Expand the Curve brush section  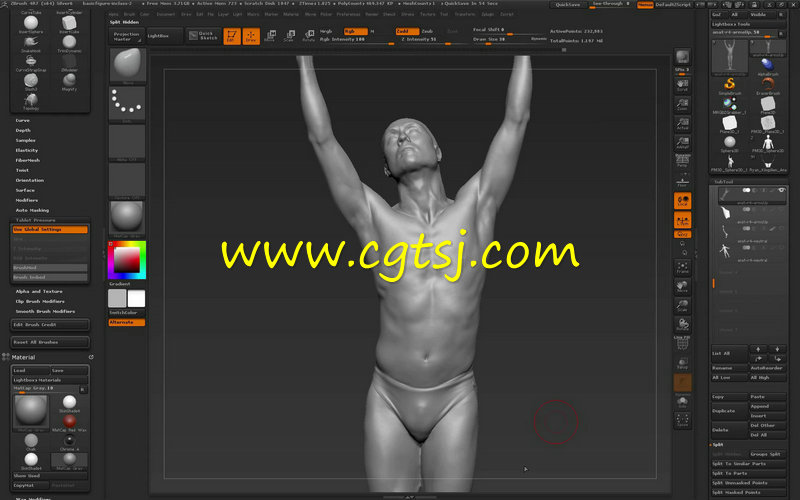pos(22,120)
